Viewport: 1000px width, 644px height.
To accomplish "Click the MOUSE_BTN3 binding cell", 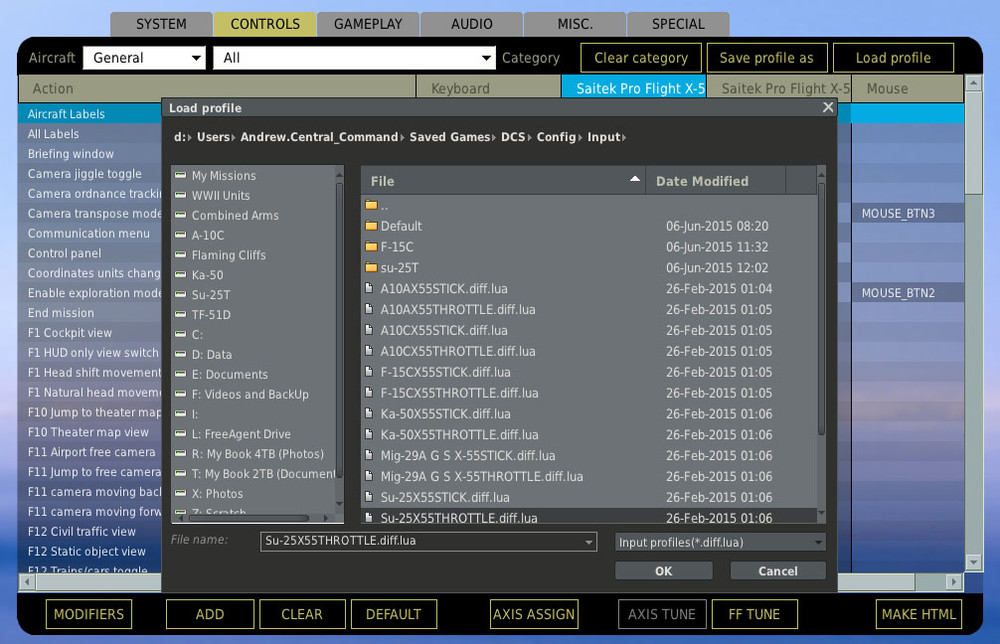I will [x=908, y=213].
